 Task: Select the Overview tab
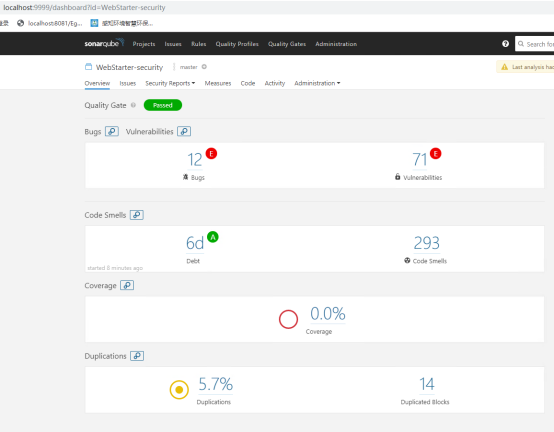(x=97, y=83)
